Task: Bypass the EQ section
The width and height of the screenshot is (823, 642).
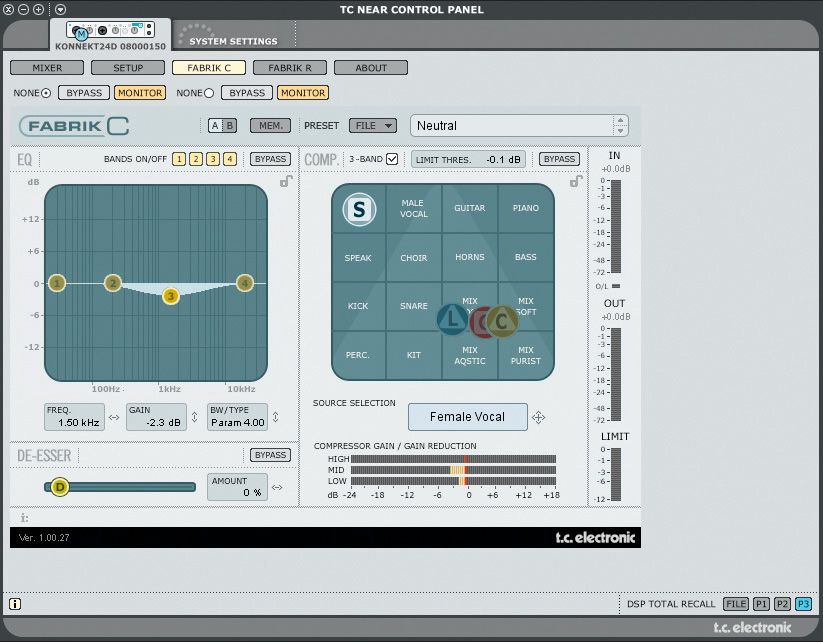Action: pos(270,159)
